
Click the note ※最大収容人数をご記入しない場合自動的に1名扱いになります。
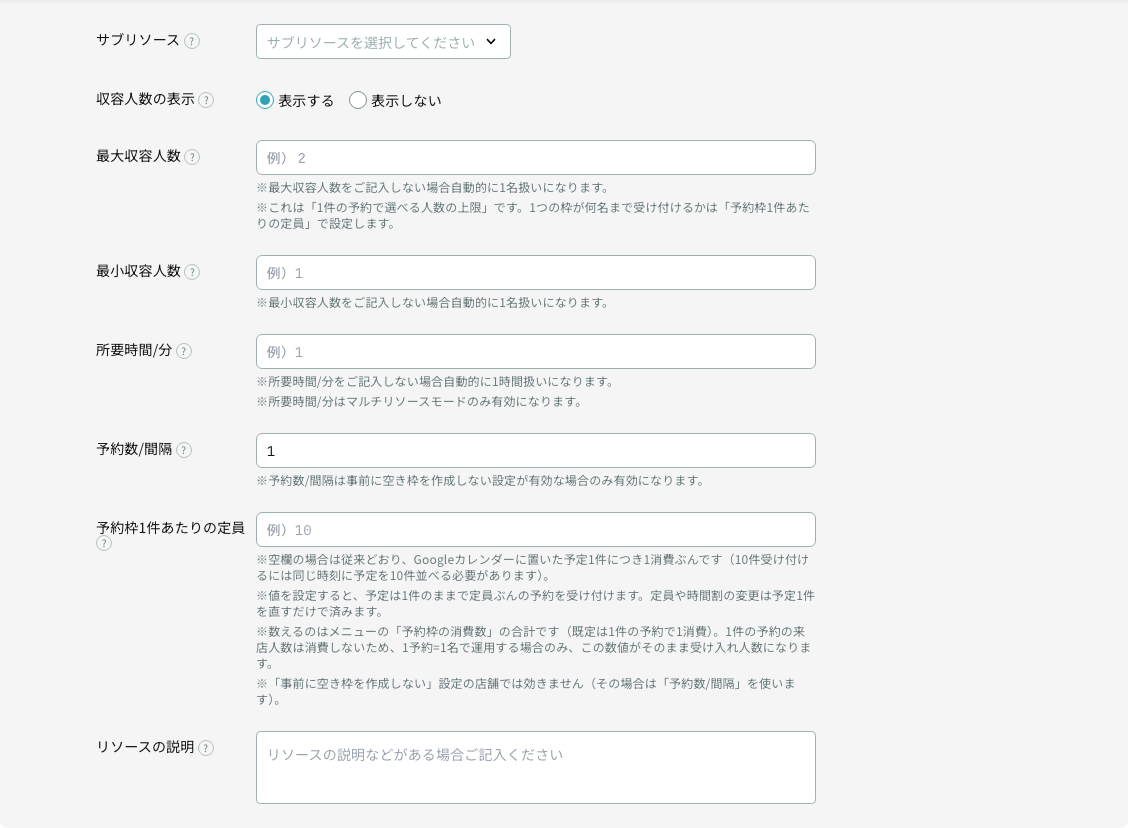click(x=432, y=188)
